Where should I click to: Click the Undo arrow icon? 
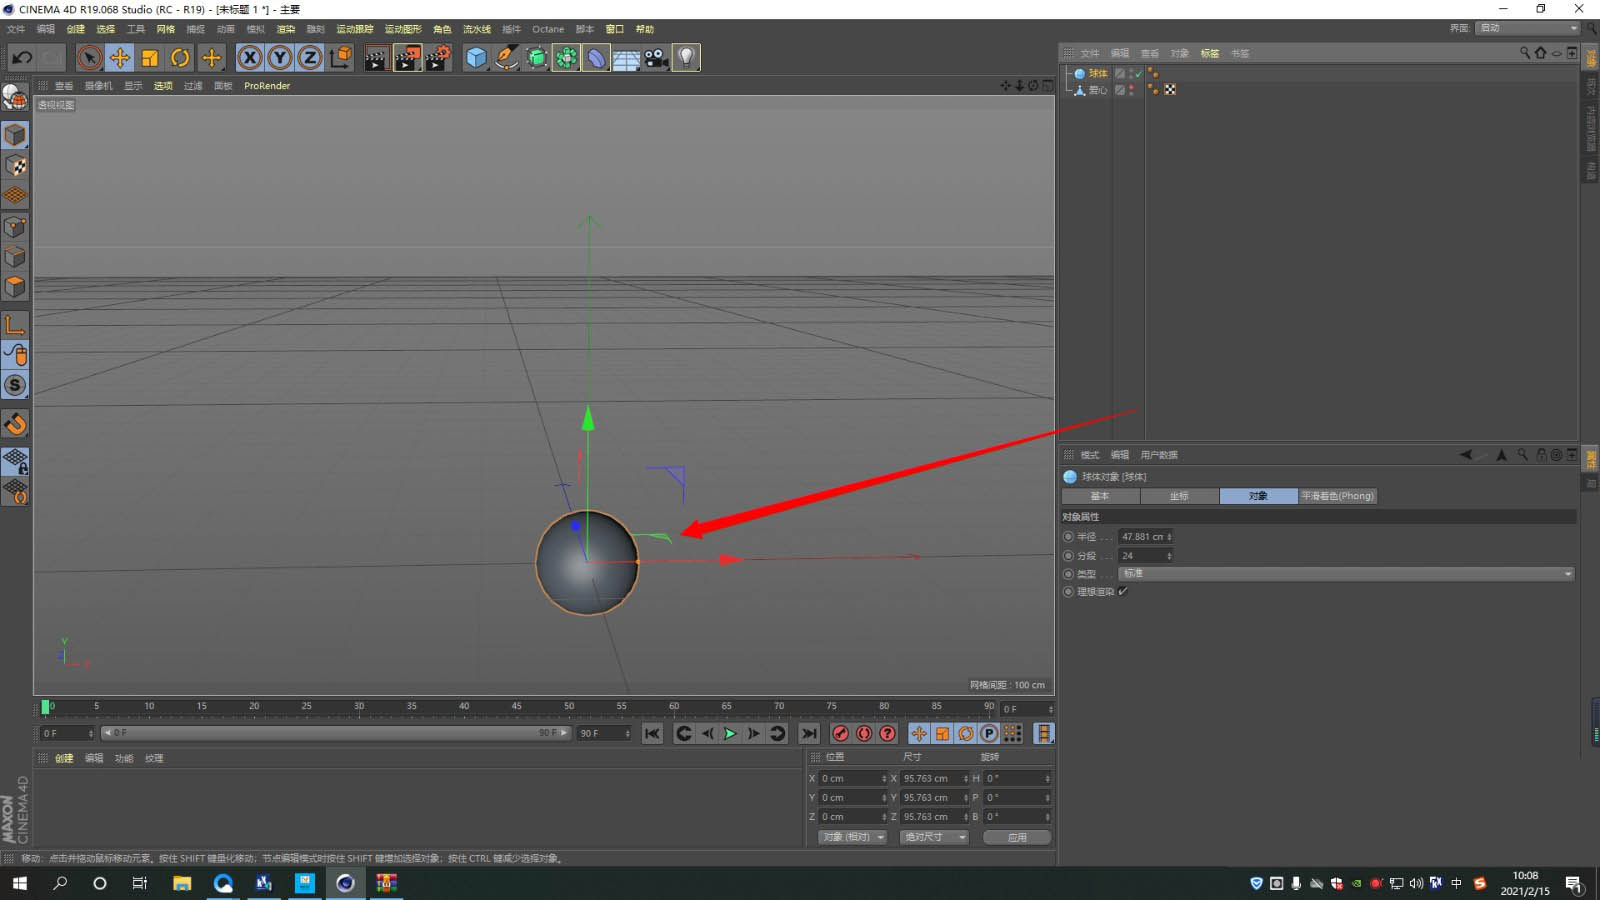pos(22,58)
